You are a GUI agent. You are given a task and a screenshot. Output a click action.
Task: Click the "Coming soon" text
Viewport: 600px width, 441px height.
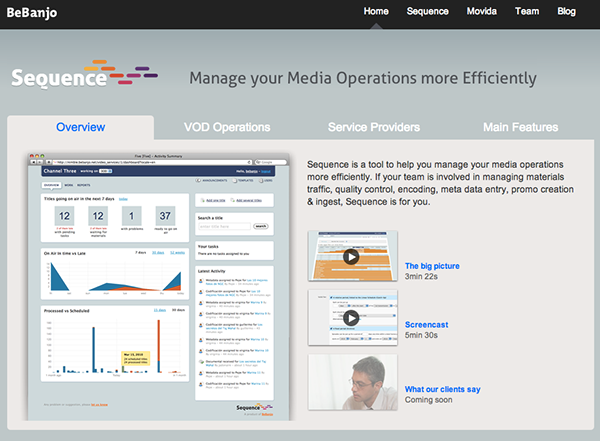[x=428, y=400]
